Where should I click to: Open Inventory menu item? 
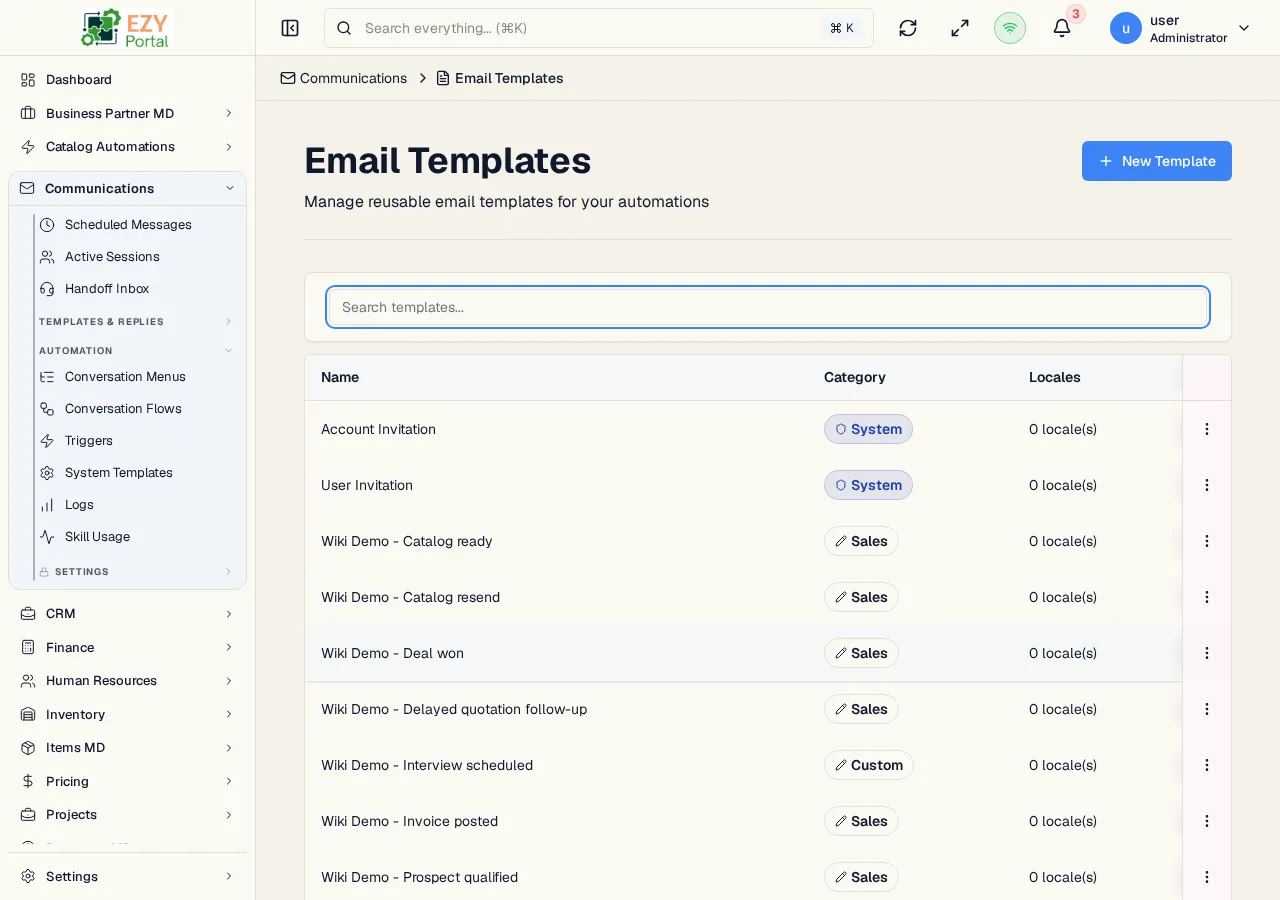point(127,714)
